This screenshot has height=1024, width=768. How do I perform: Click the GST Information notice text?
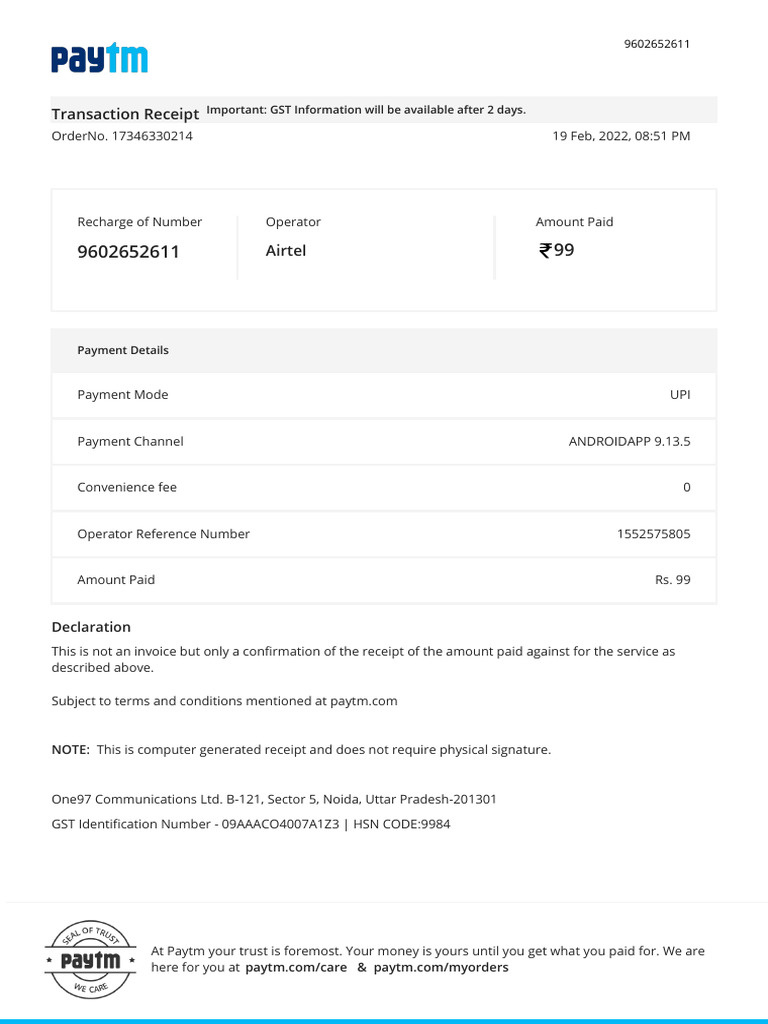point(366,110)
